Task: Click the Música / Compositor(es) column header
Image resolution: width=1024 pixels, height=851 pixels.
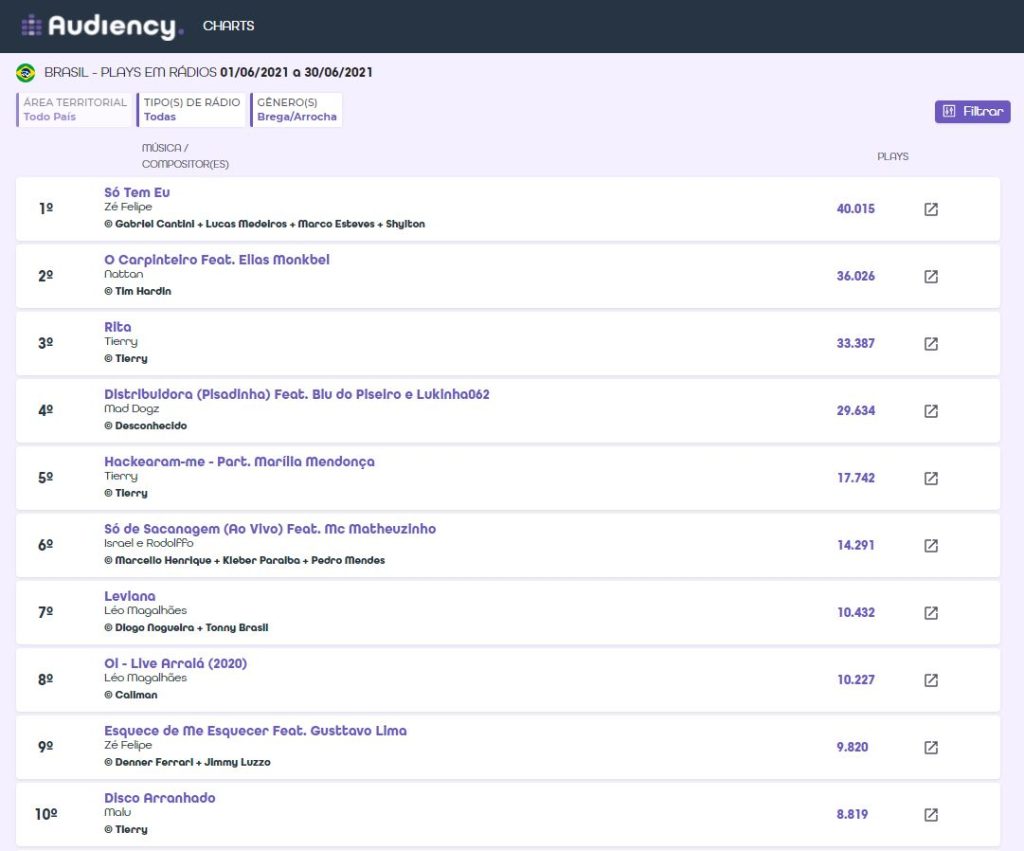Action: point(185,156)
